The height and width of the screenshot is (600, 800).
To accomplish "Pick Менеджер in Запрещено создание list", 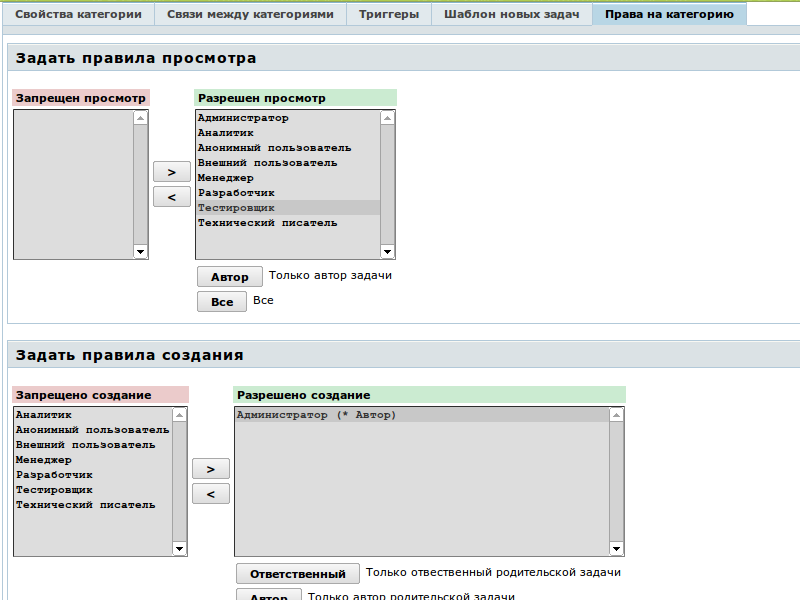I will 44,460.
